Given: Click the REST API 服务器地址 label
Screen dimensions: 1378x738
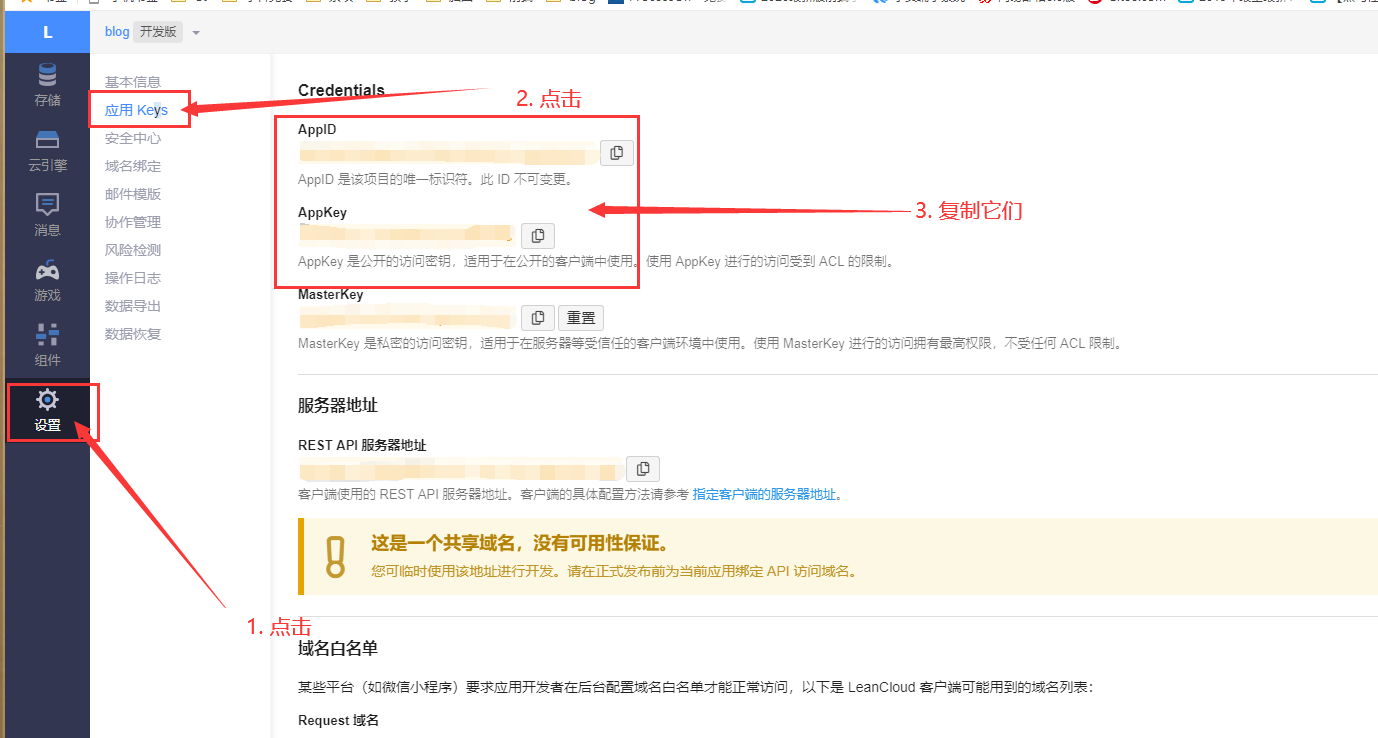Looking at the screenshot, I should click(362, 445).
